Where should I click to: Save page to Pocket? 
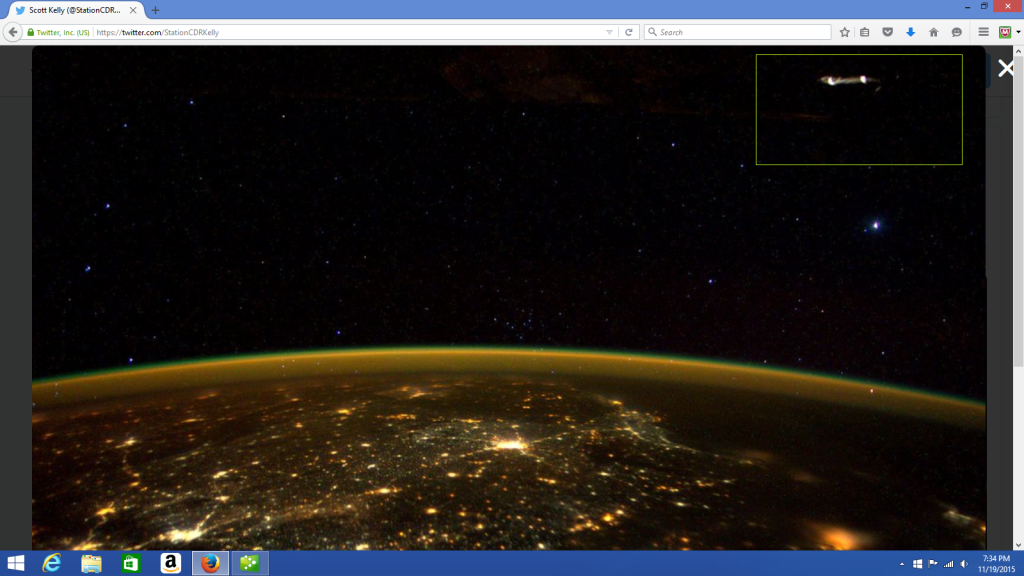click(x=887, y=32)
